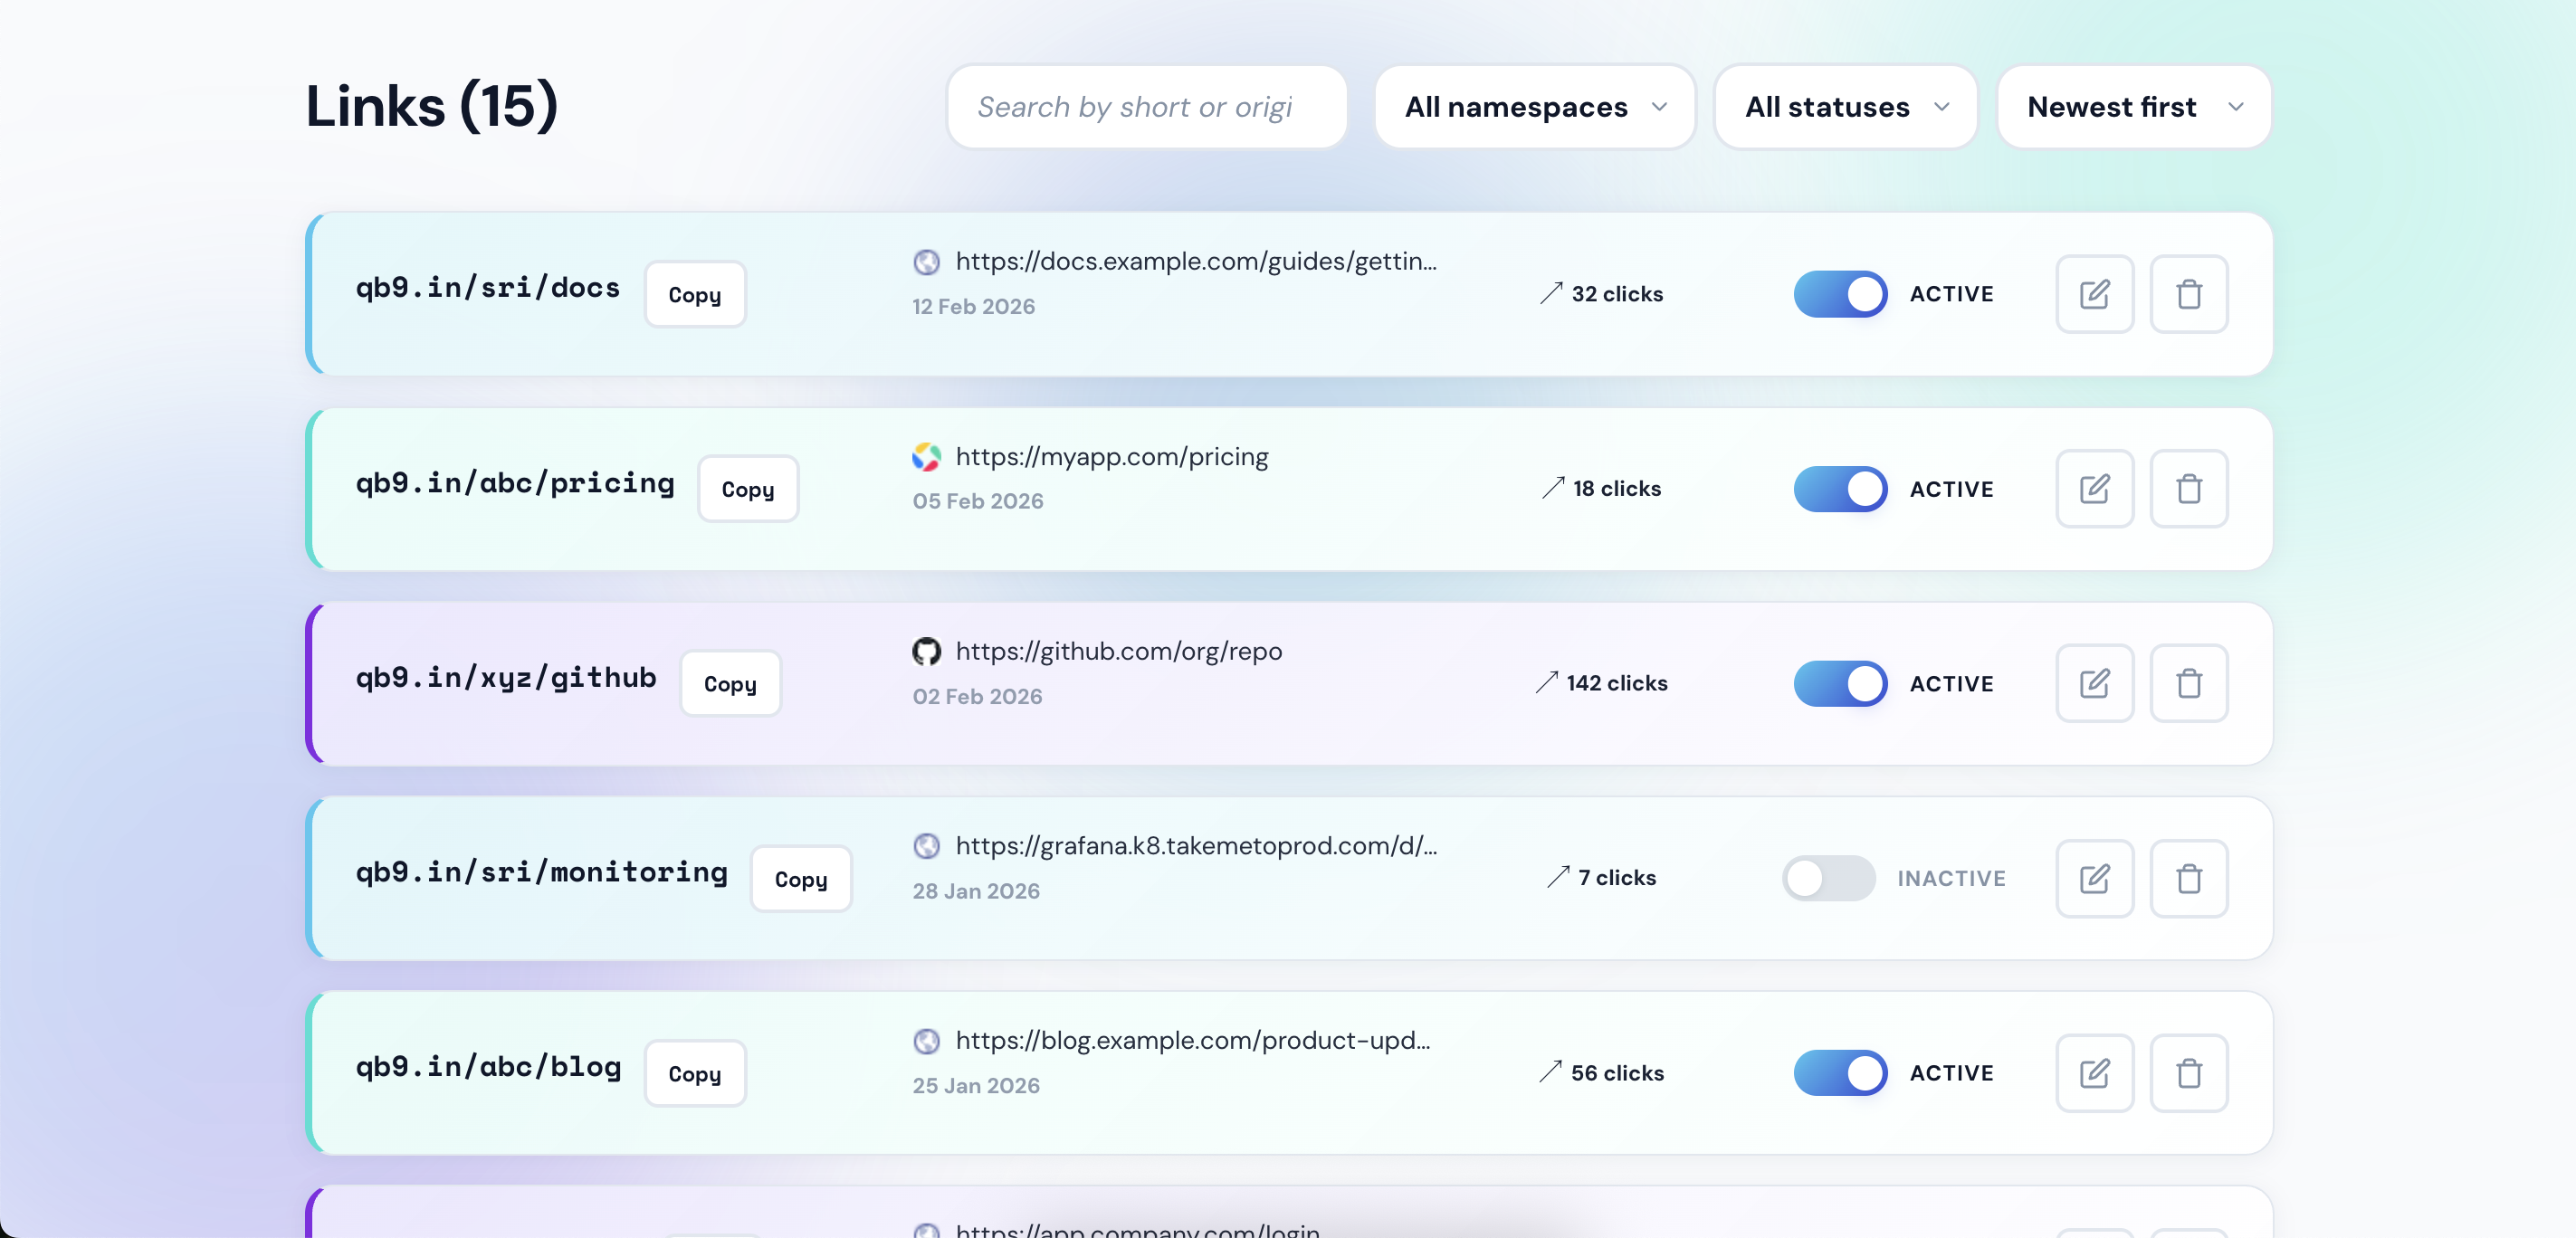Screen dimensions: 2576x1238
Task: Open the Newest first sort dropdown
Action: [2133, 107]
